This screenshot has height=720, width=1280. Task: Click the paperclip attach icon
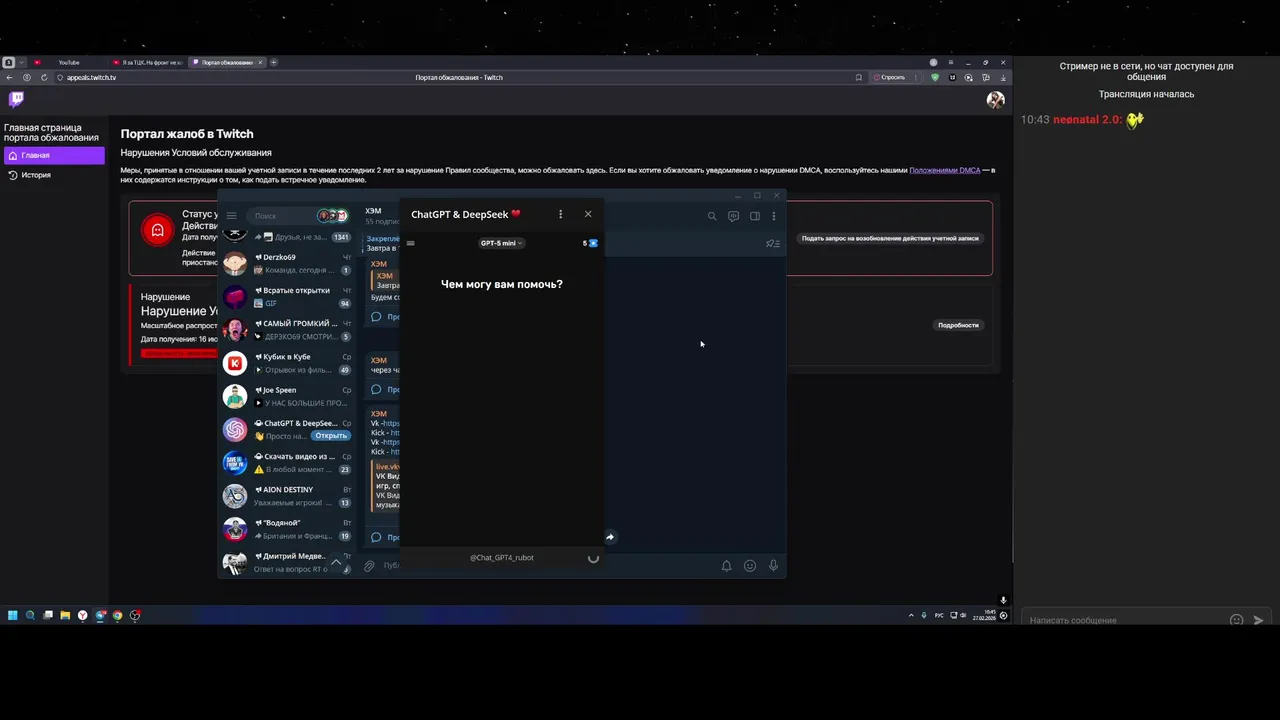click(x=369, y=566)
